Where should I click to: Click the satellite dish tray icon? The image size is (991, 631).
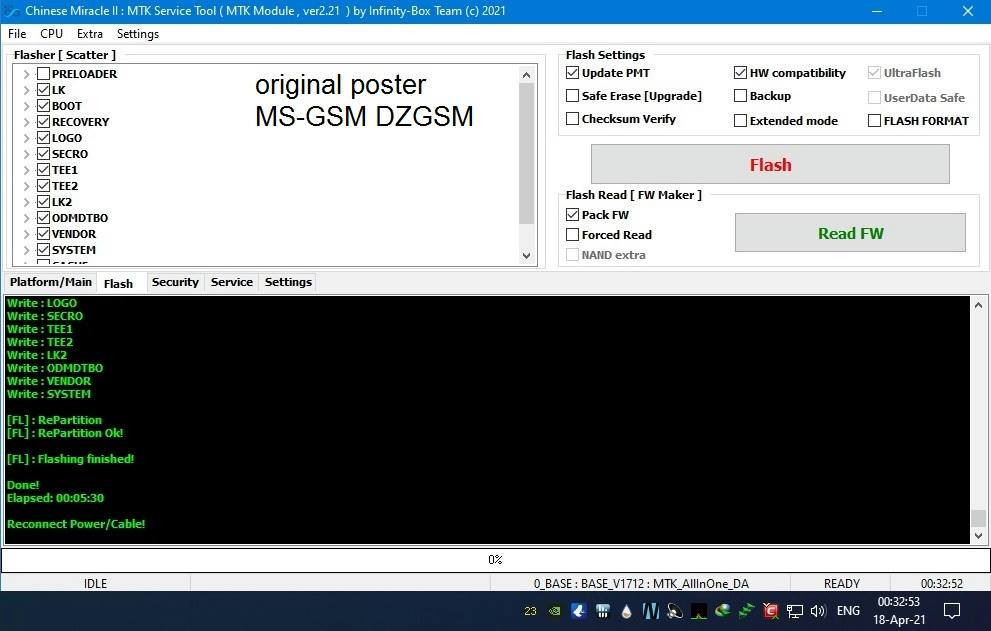[674, 611]
